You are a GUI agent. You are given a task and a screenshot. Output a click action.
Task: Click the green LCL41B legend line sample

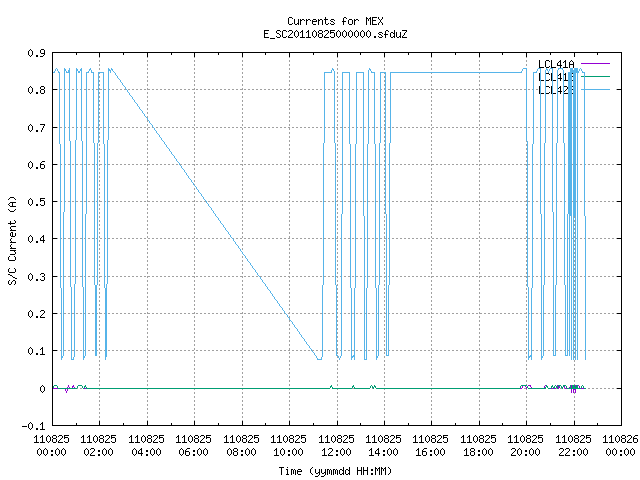pos(595,76)
